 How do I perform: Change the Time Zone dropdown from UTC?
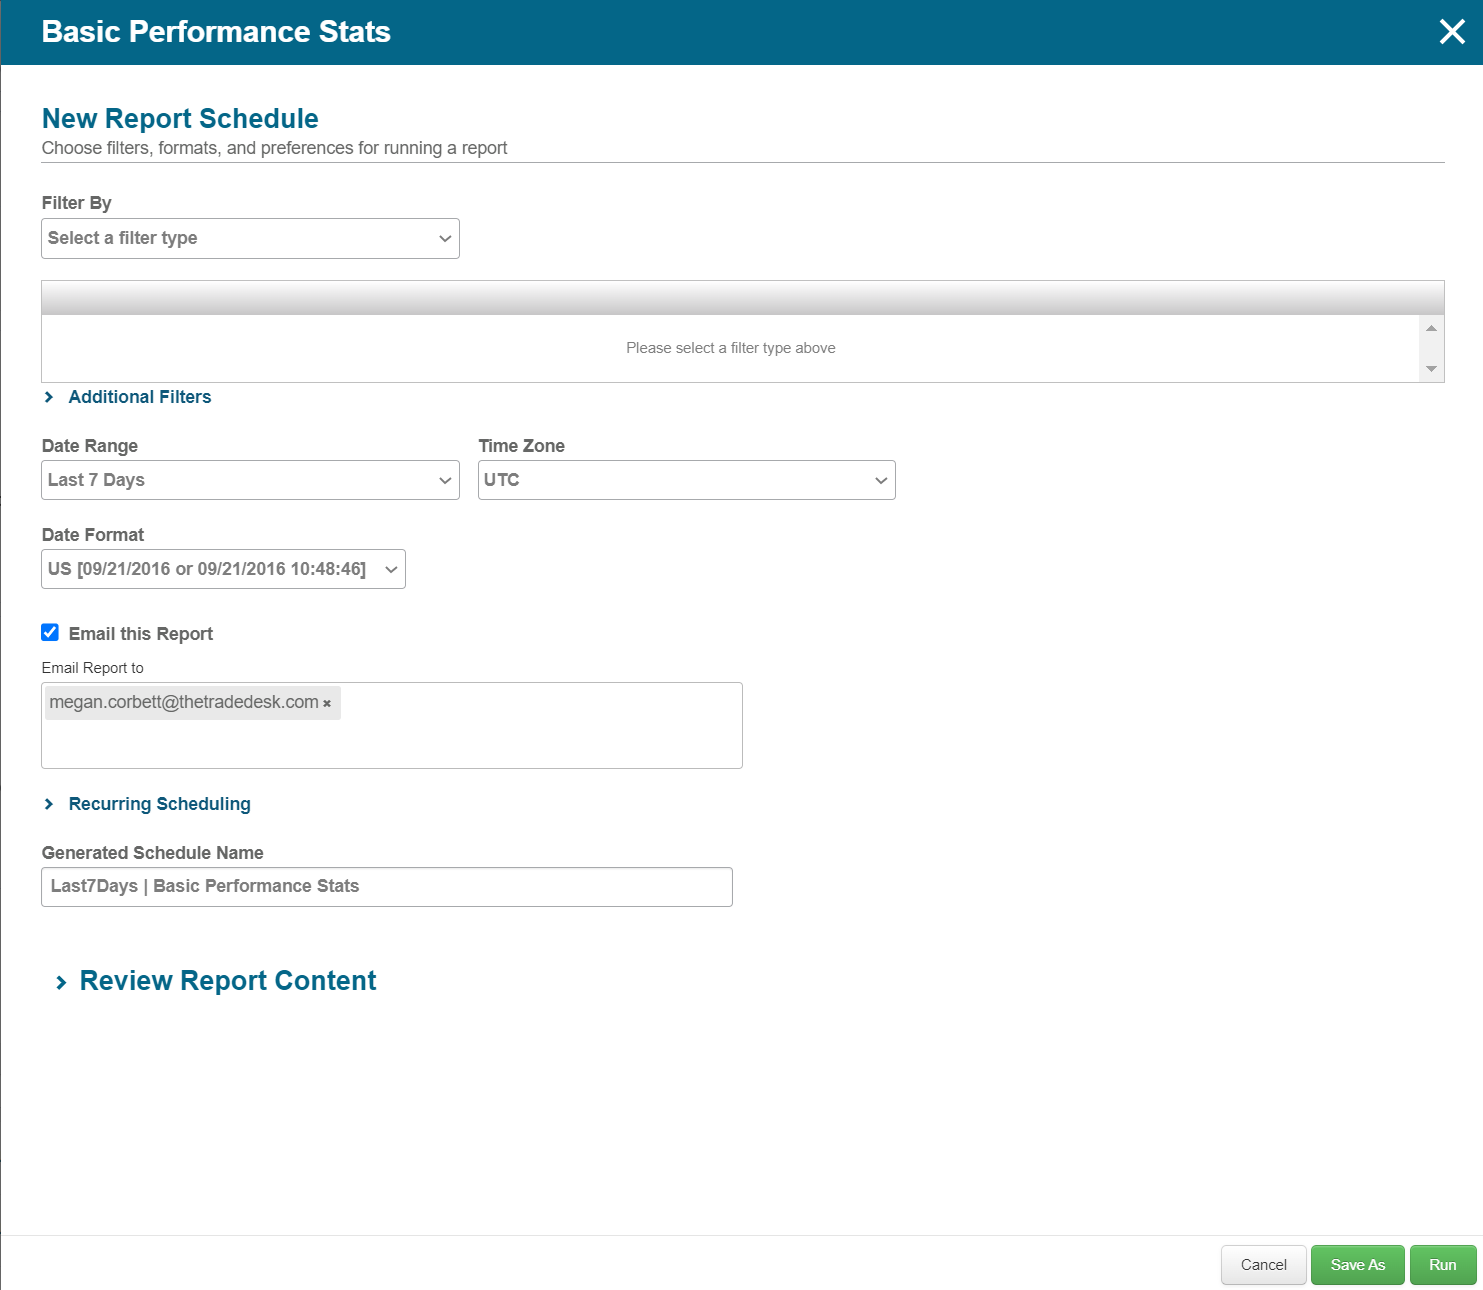(686, 481)
